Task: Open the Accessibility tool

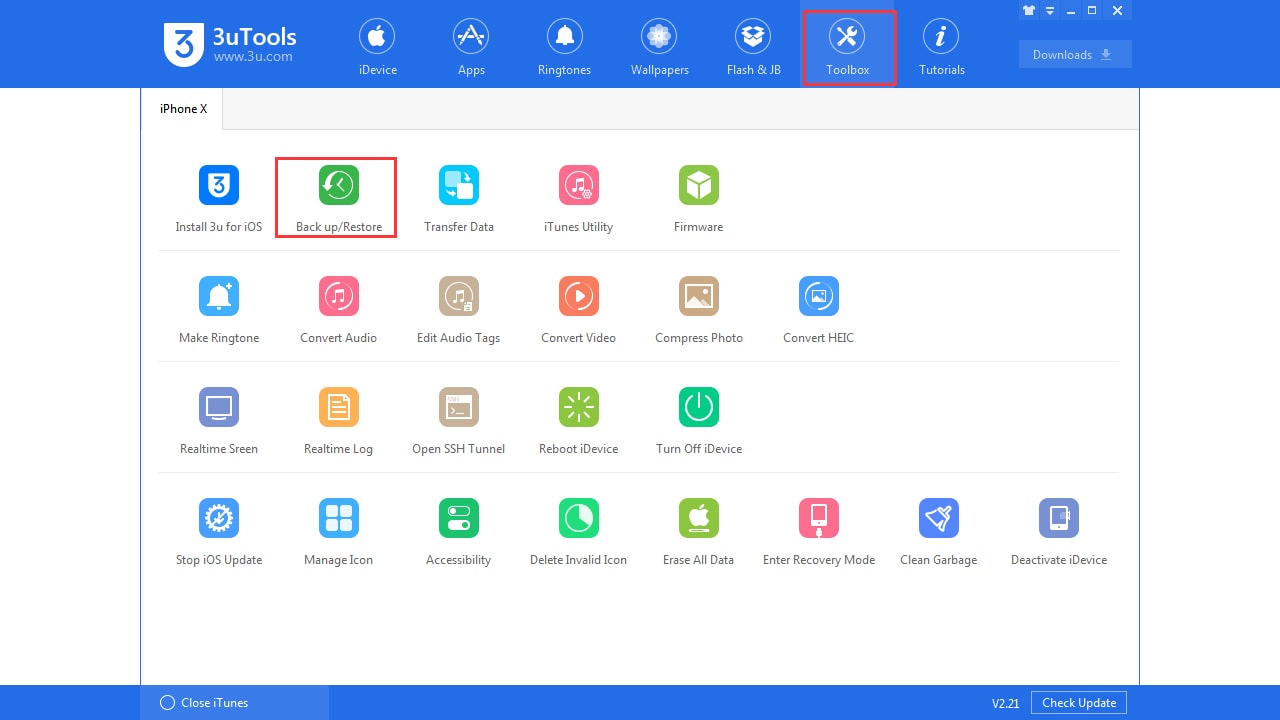Action: click(x=459, y=532)
